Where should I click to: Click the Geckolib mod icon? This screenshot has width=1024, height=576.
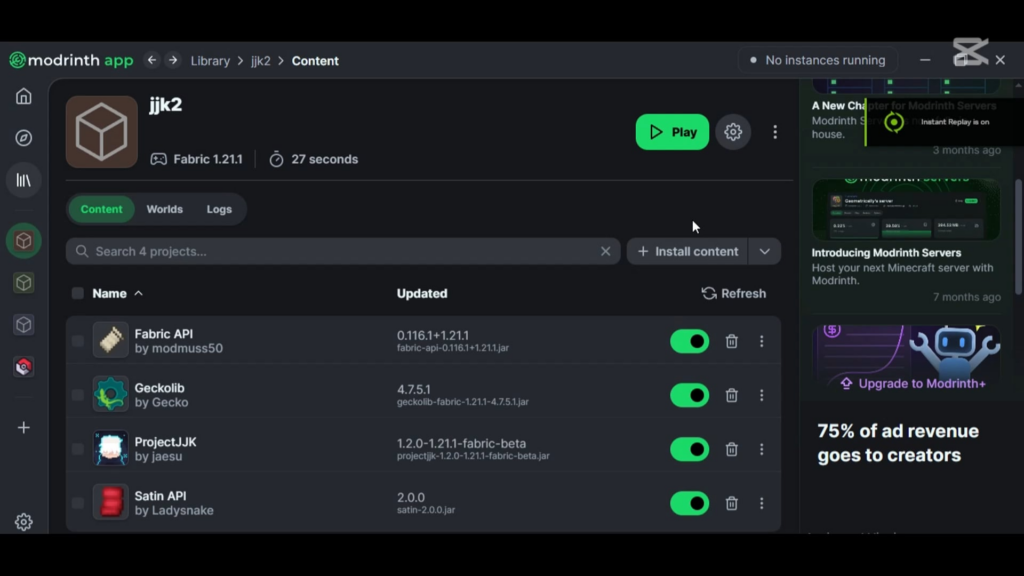click(110, 394)
